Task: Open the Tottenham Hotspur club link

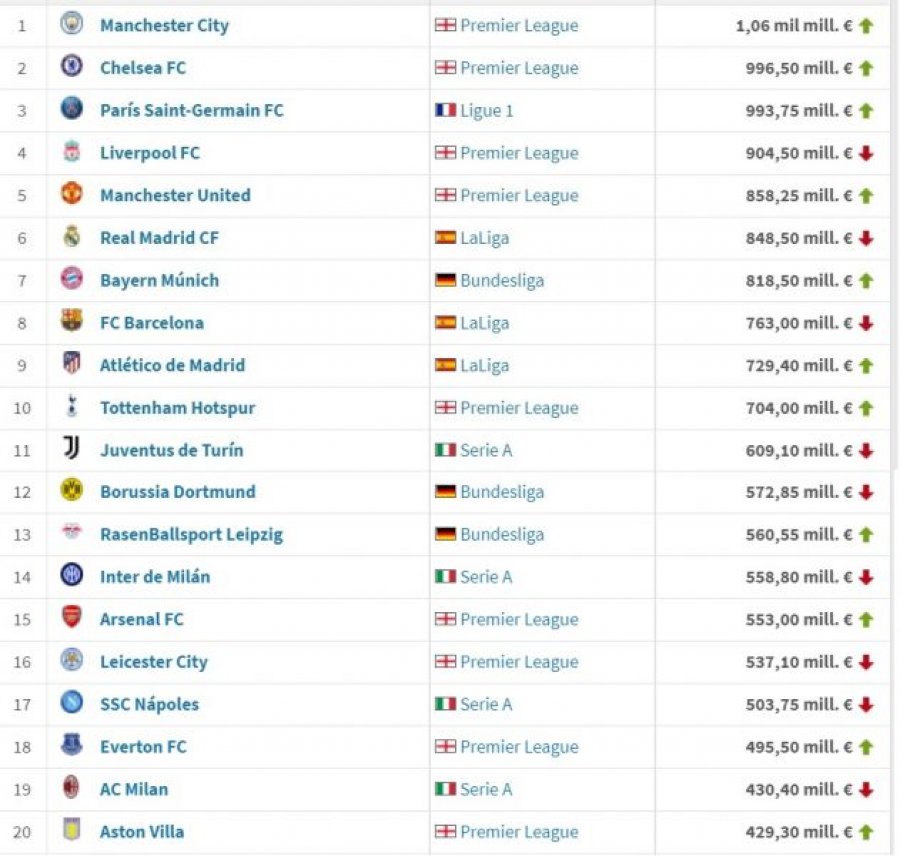Action: 177,408
